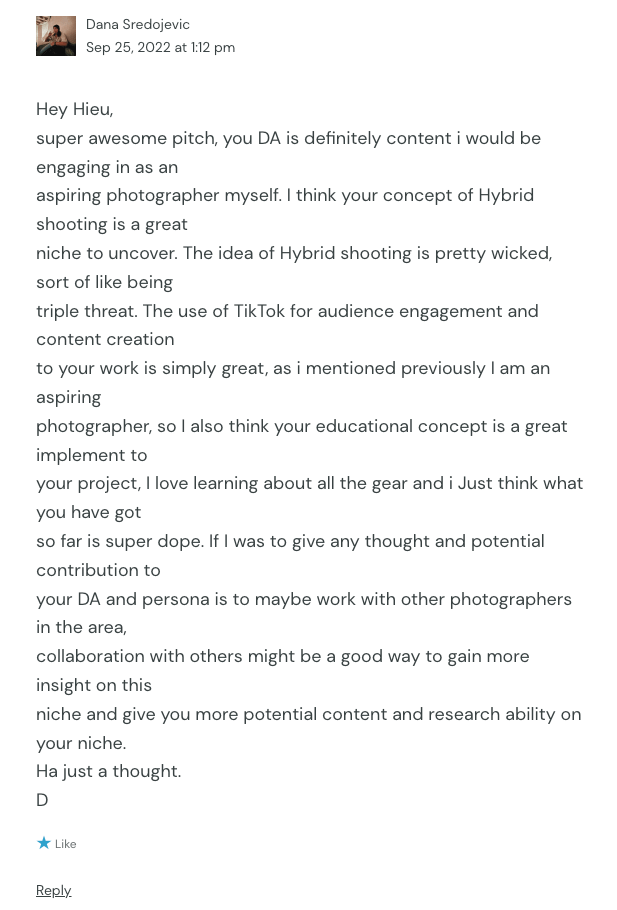Click the line starting "niche to uncover"
The image size is (617, 910).
tap(294, 253)
